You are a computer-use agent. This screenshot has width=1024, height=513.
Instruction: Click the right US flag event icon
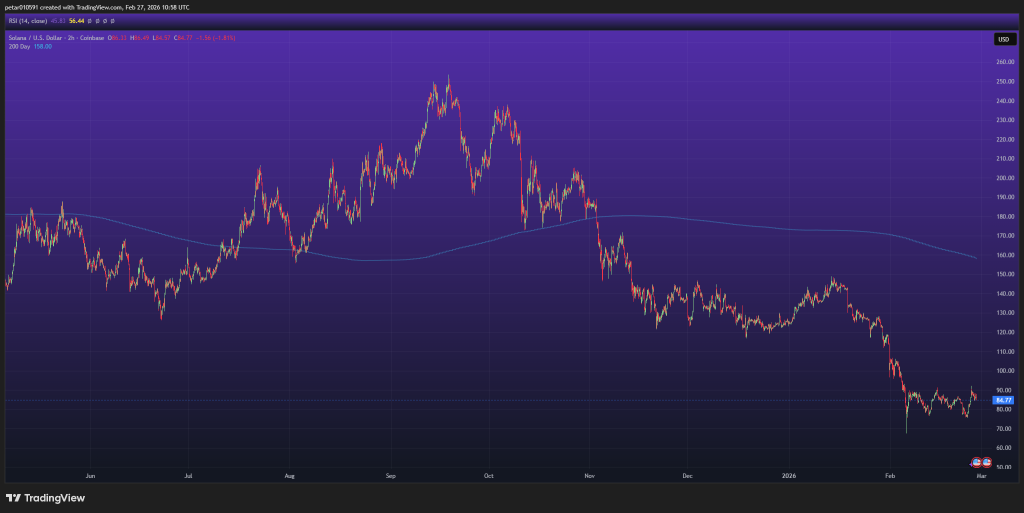987,462
